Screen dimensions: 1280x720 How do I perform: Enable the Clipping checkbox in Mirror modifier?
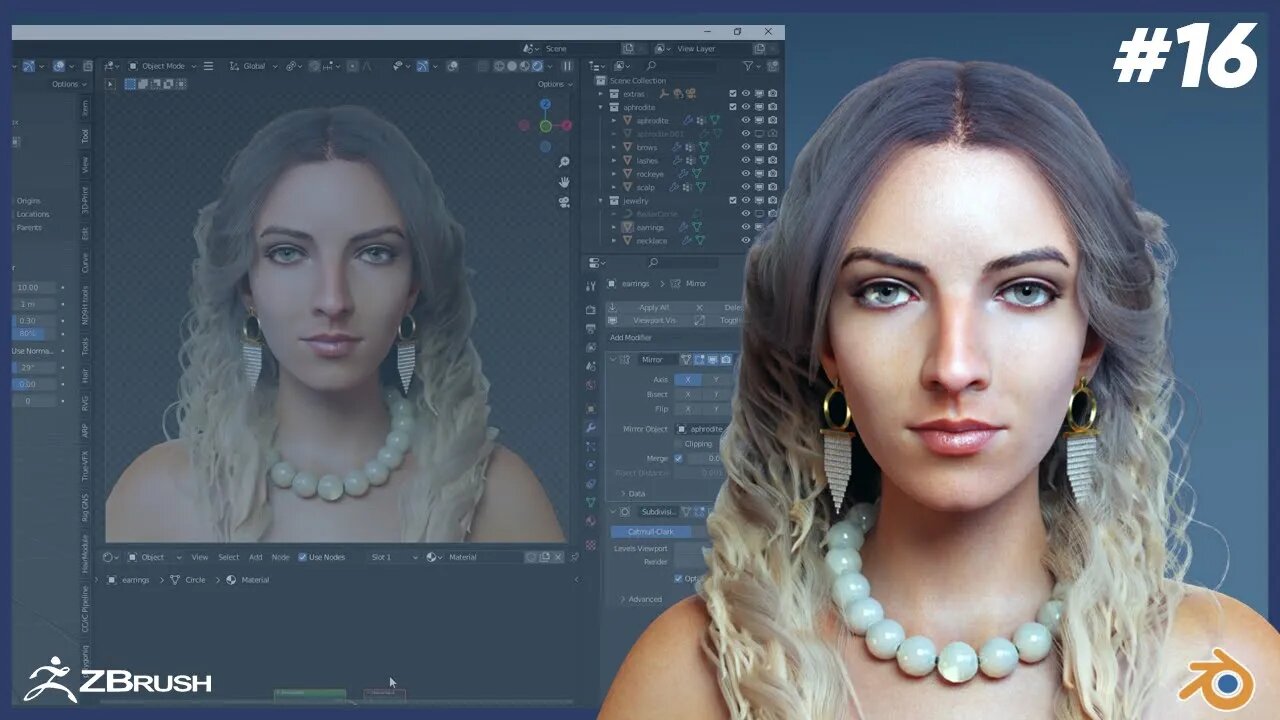[x=679, y=444]
